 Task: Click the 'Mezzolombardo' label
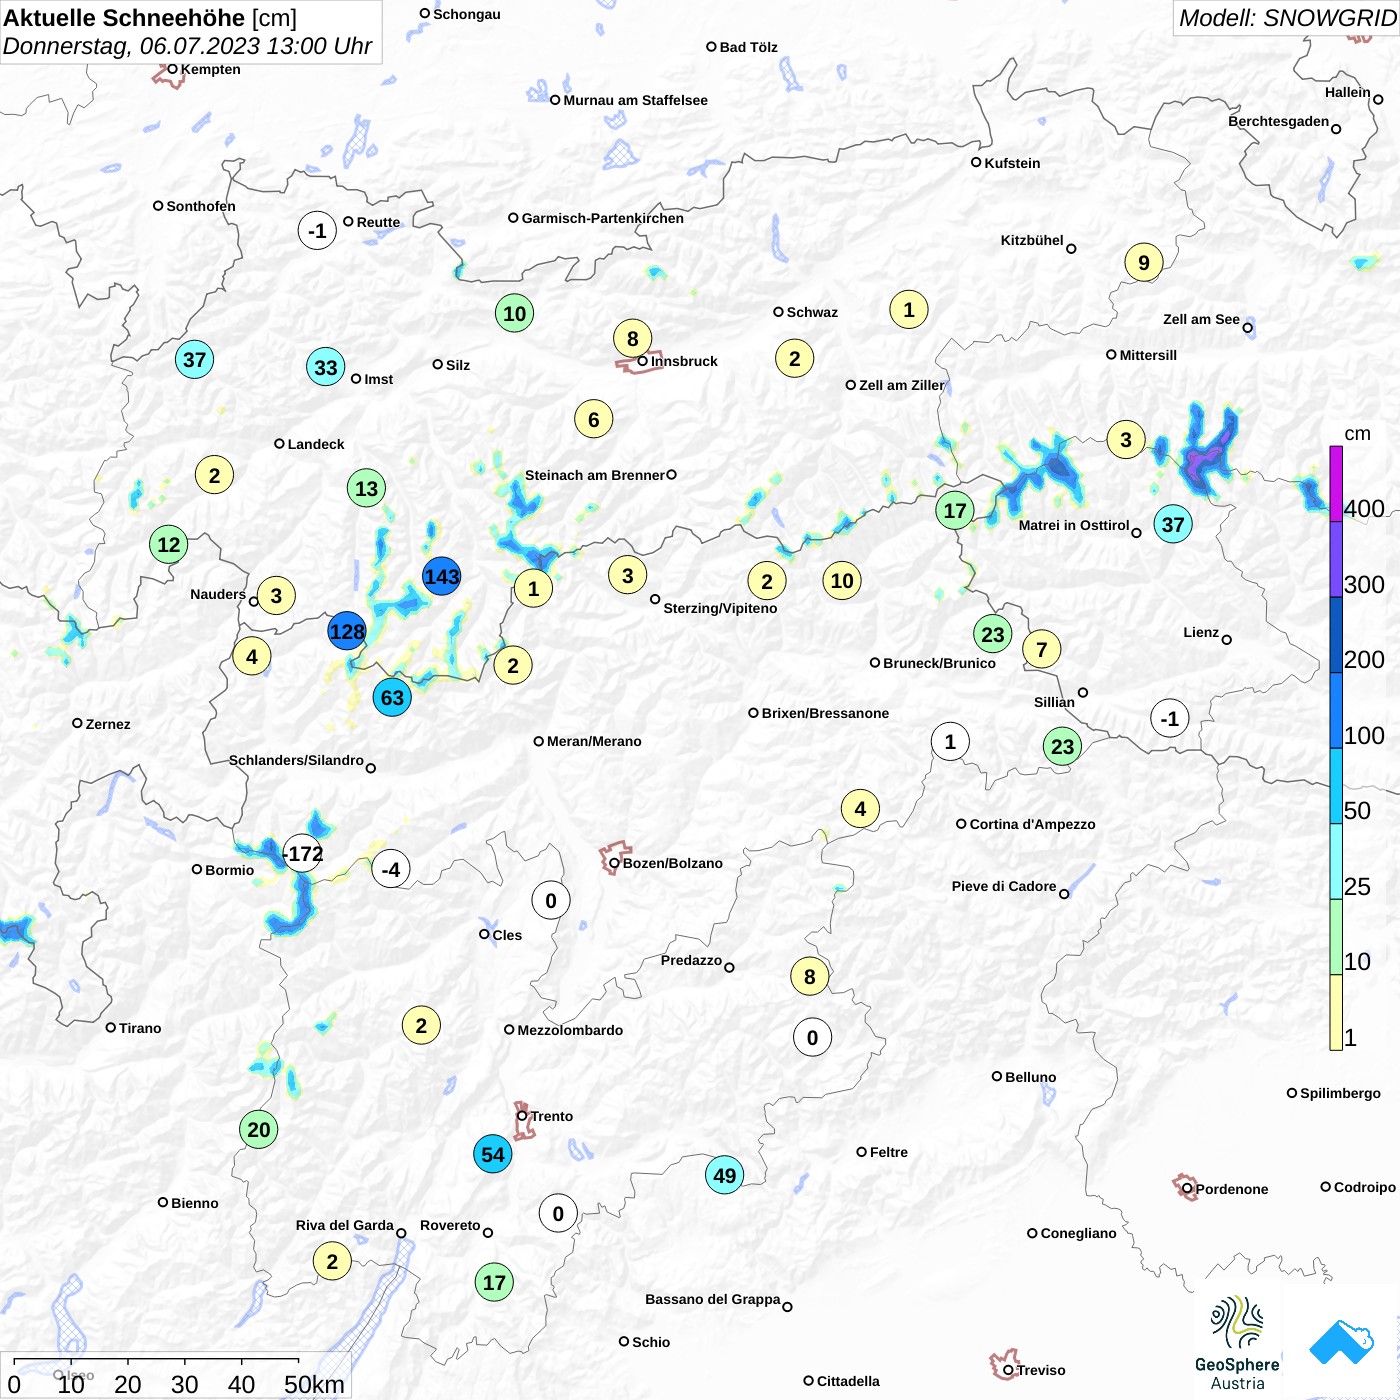click(x=570, y=1030)
